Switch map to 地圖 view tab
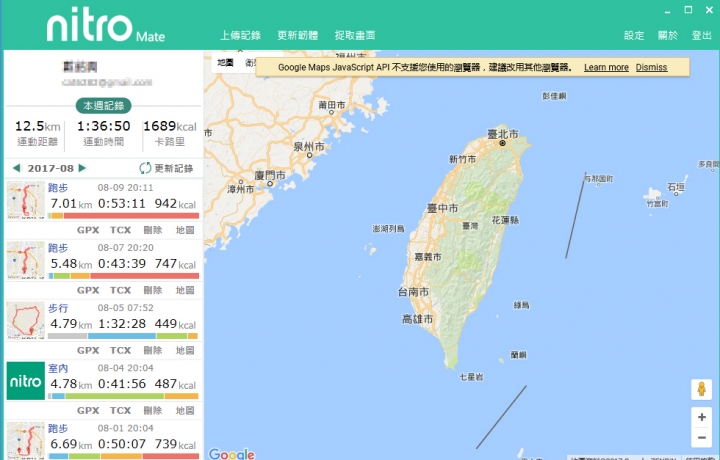Viewport: 720px width, 460px height. (x=225, y=62)
